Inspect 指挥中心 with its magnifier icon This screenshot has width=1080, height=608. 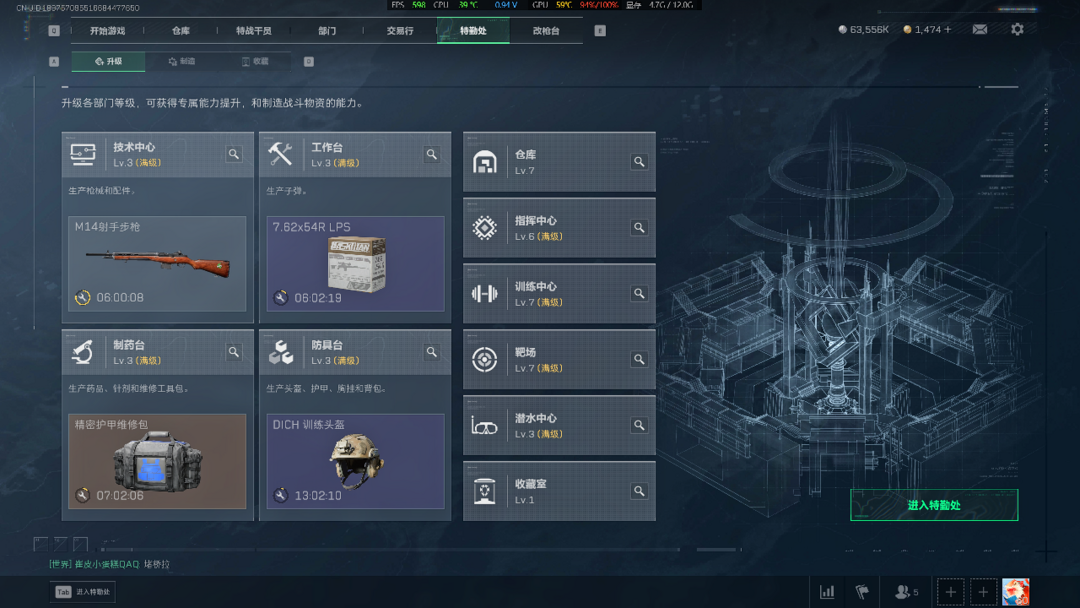pyautogui.click(x=639, y=228)
